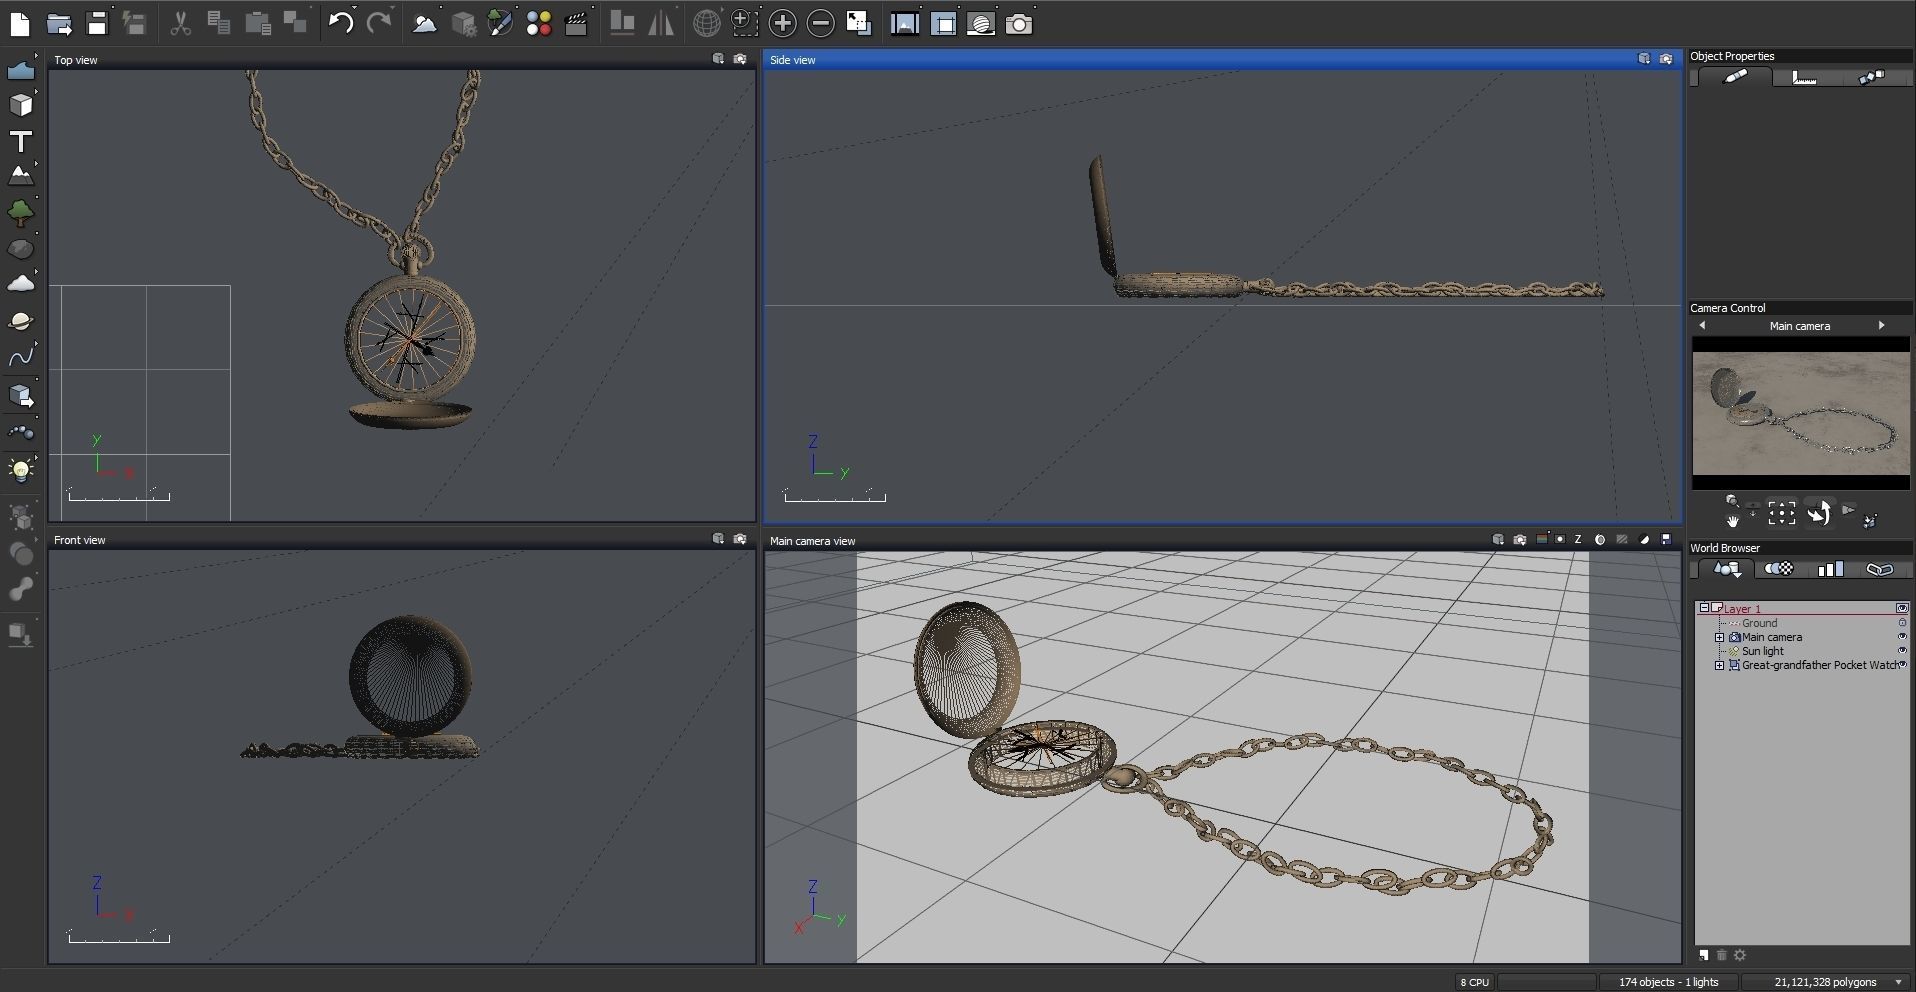Add a rock object
The height and width of the screenshot is (992, 1916).
21,248
